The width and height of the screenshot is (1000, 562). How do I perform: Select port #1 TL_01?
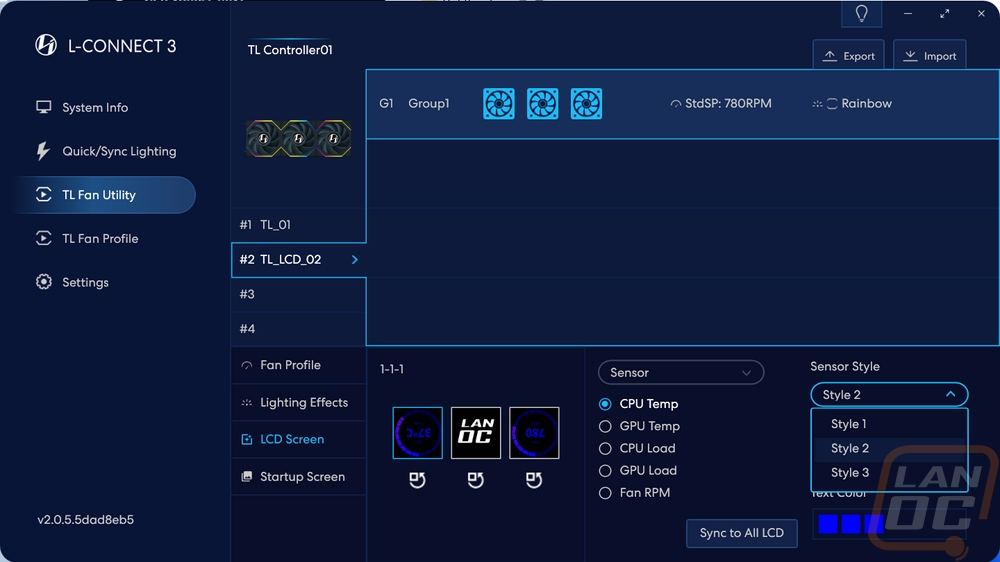click(x=298, y=225)
